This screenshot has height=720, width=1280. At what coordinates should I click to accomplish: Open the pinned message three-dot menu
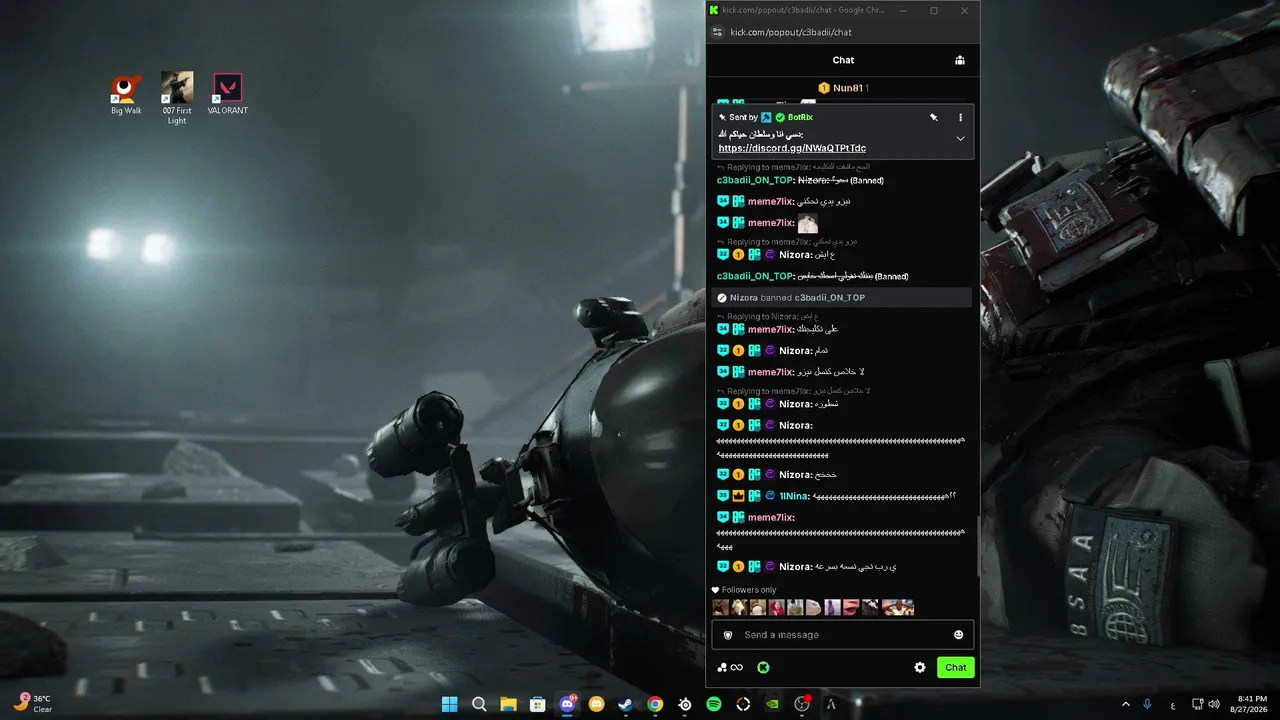[960, 117]
